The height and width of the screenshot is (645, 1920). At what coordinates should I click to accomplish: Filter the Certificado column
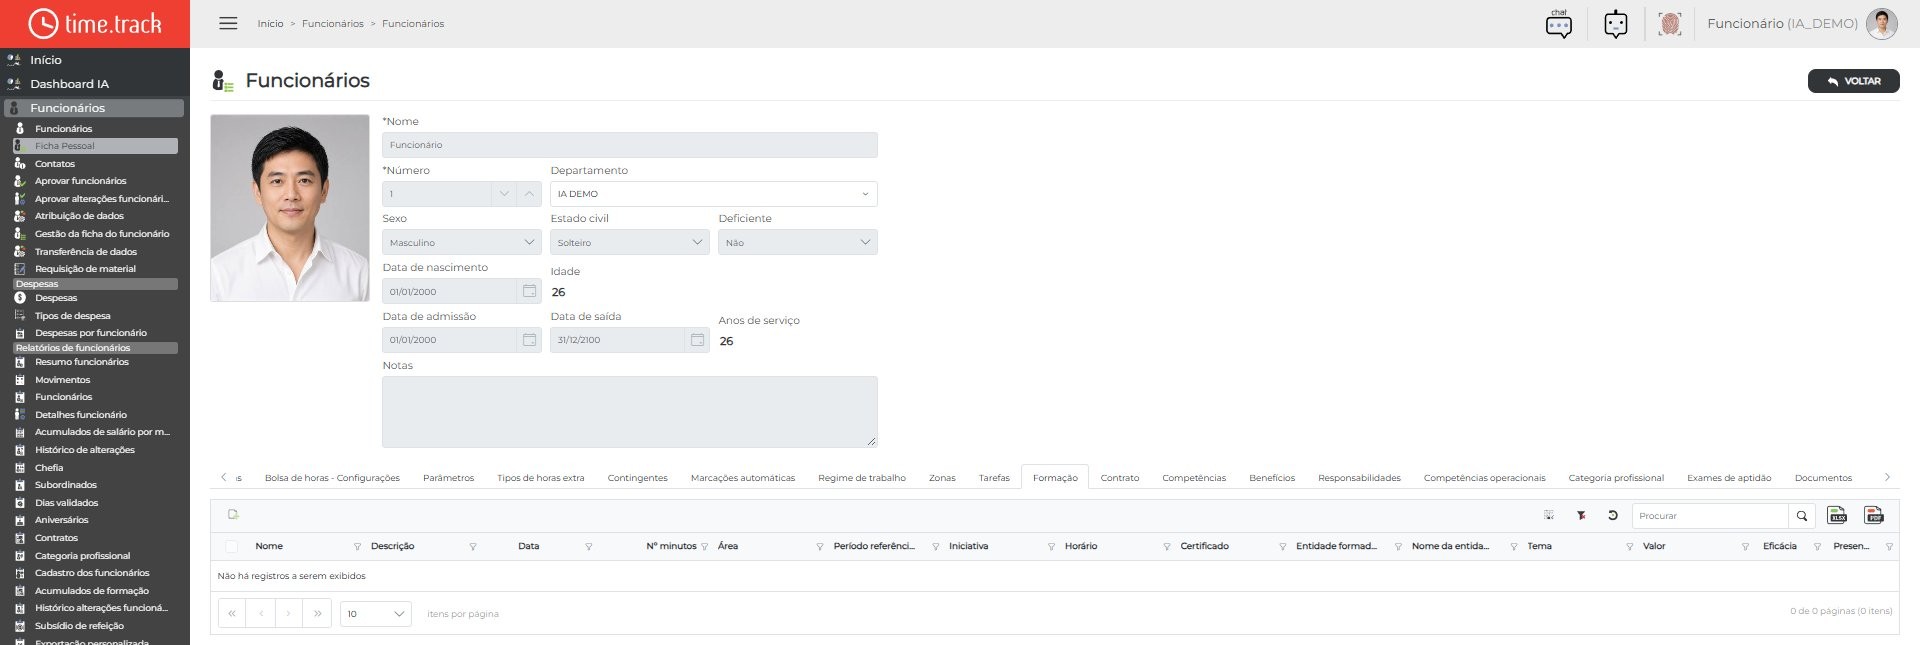(1283, 547)
